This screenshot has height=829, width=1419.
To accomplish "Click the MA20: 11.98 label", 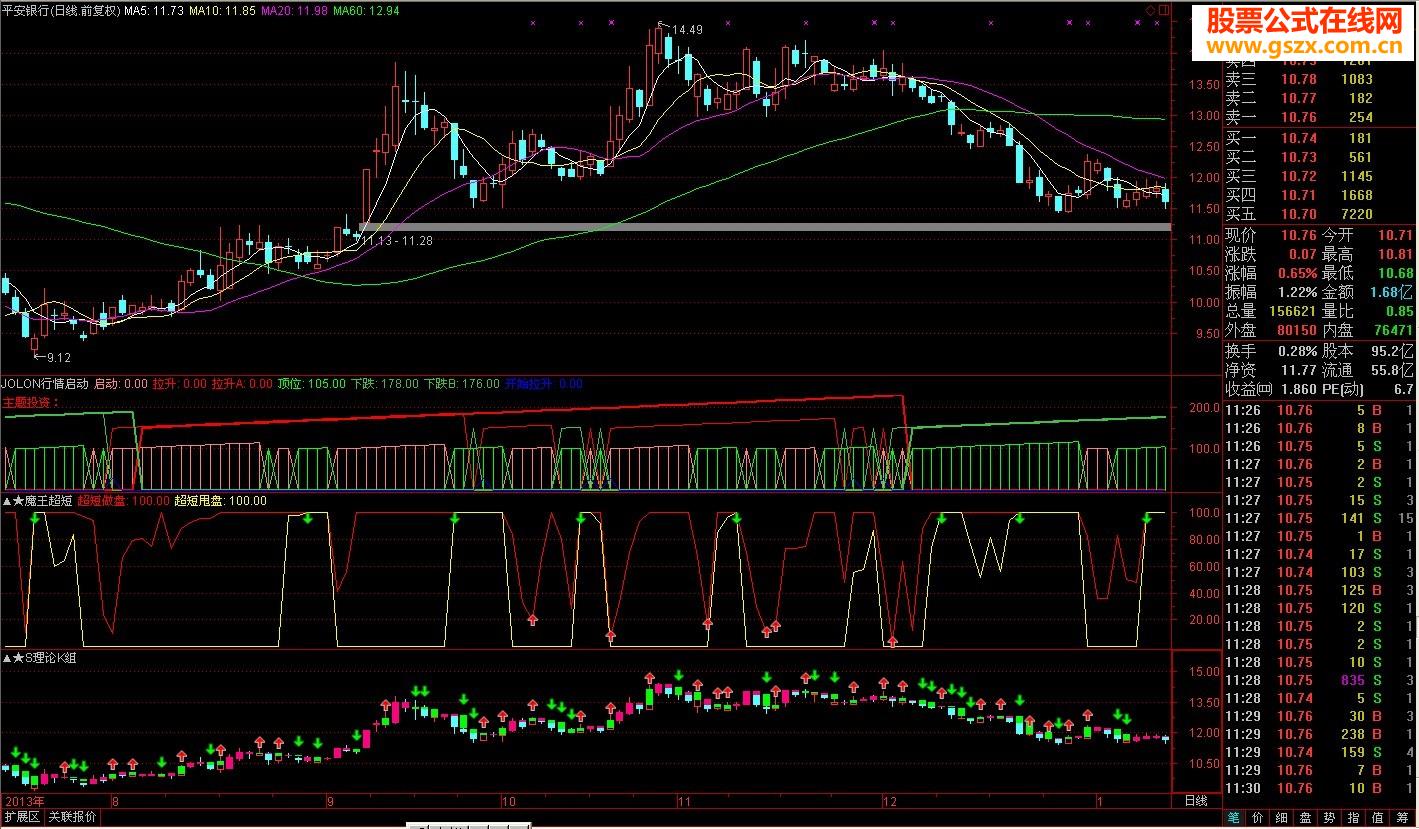I will click(293, 11).
